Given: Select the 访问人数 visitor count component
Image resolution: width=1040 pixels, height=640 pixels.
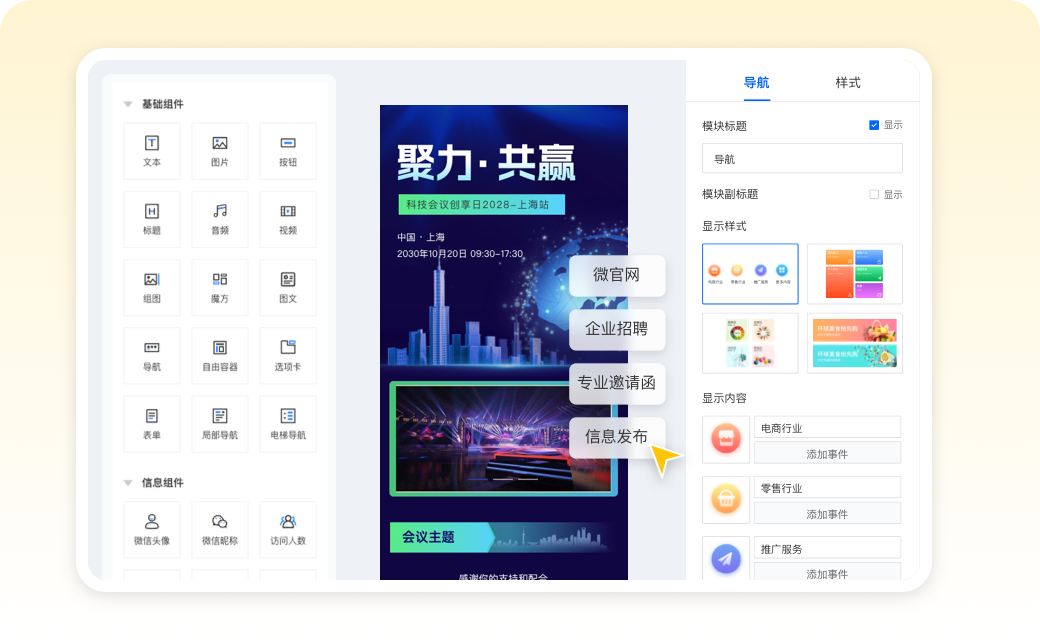Looking at the screenshot, I should pyautogui.click(x=288, y=529).
